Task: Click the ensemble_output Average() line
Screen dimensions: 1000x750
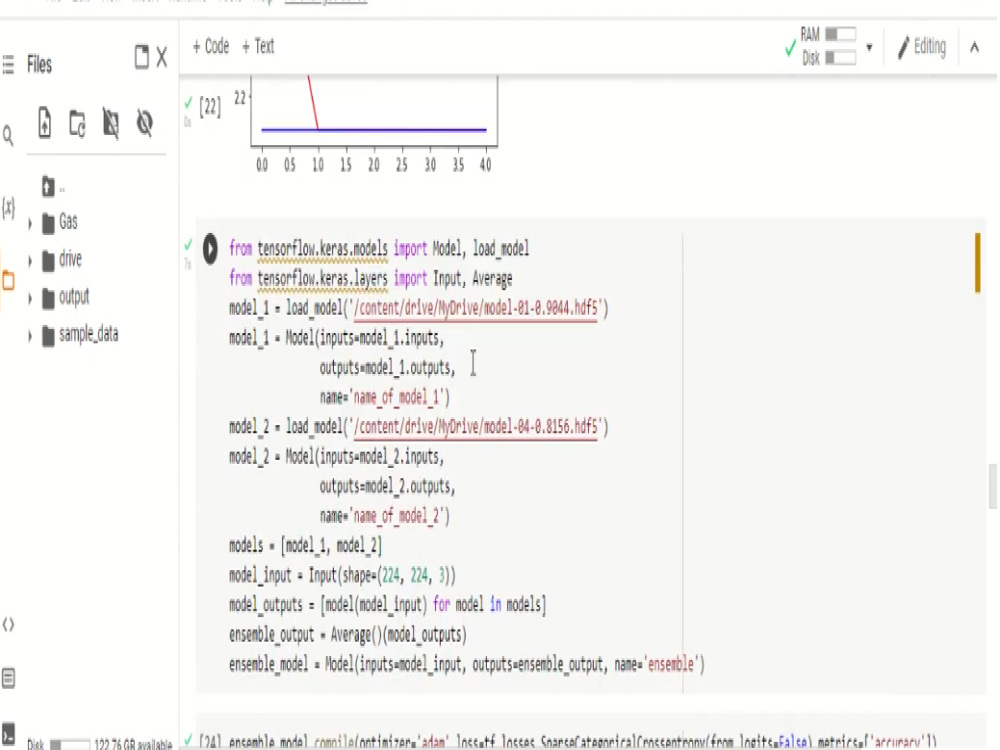Action: click(x=348, y=635)
